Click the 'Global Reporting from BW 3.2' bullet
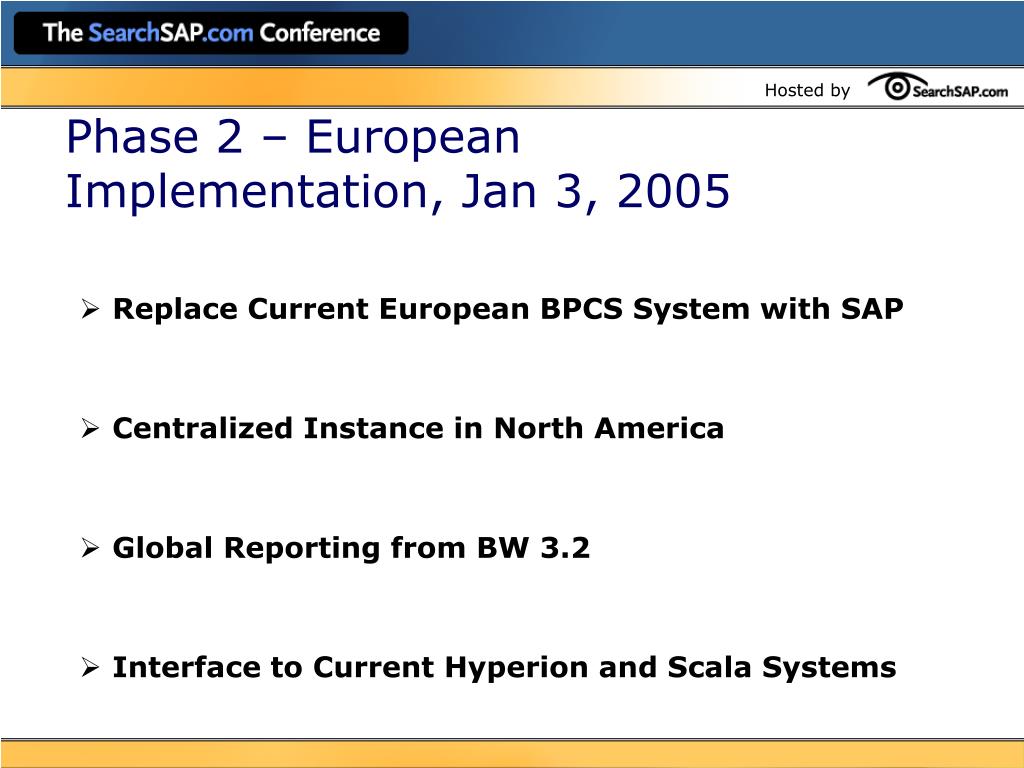The height and width of the screenshot is (768, 1024). tap(335, 548)
